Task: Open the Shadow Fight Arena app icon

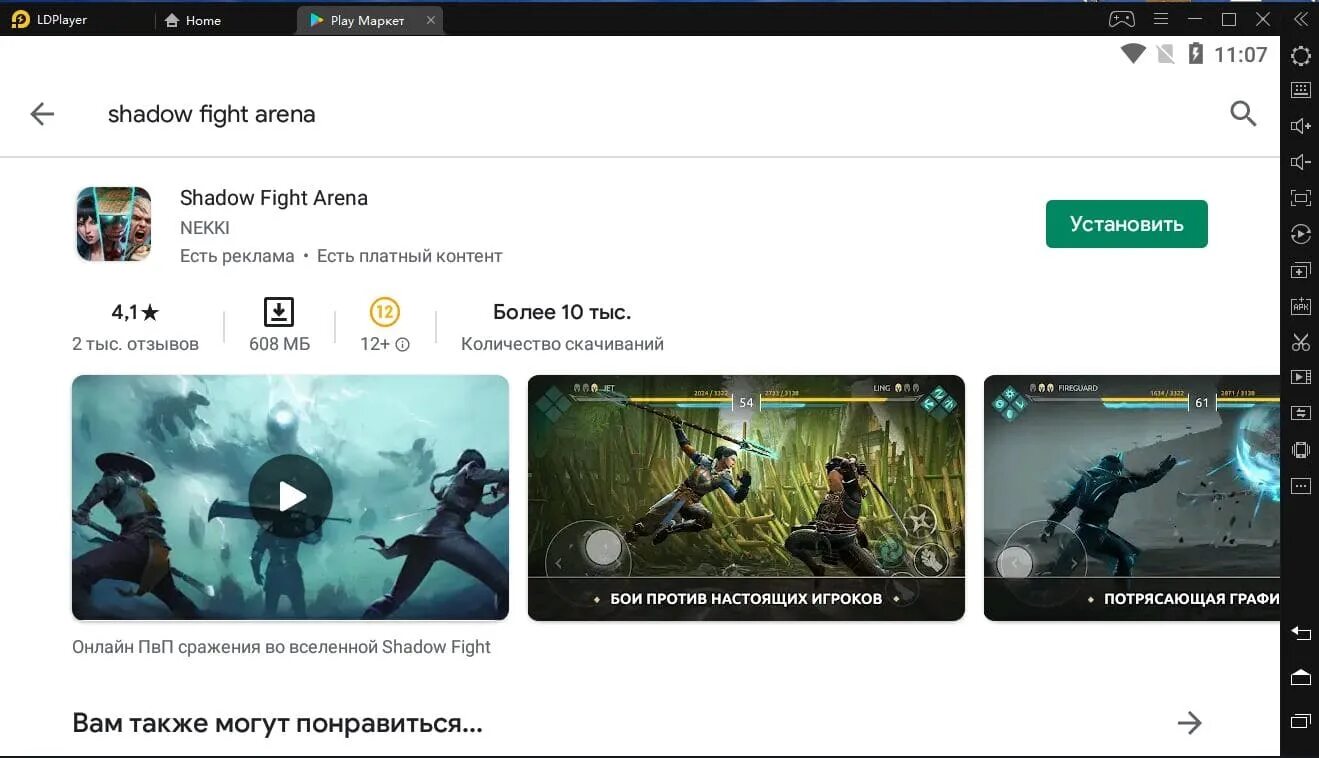Action: point(114,224)
